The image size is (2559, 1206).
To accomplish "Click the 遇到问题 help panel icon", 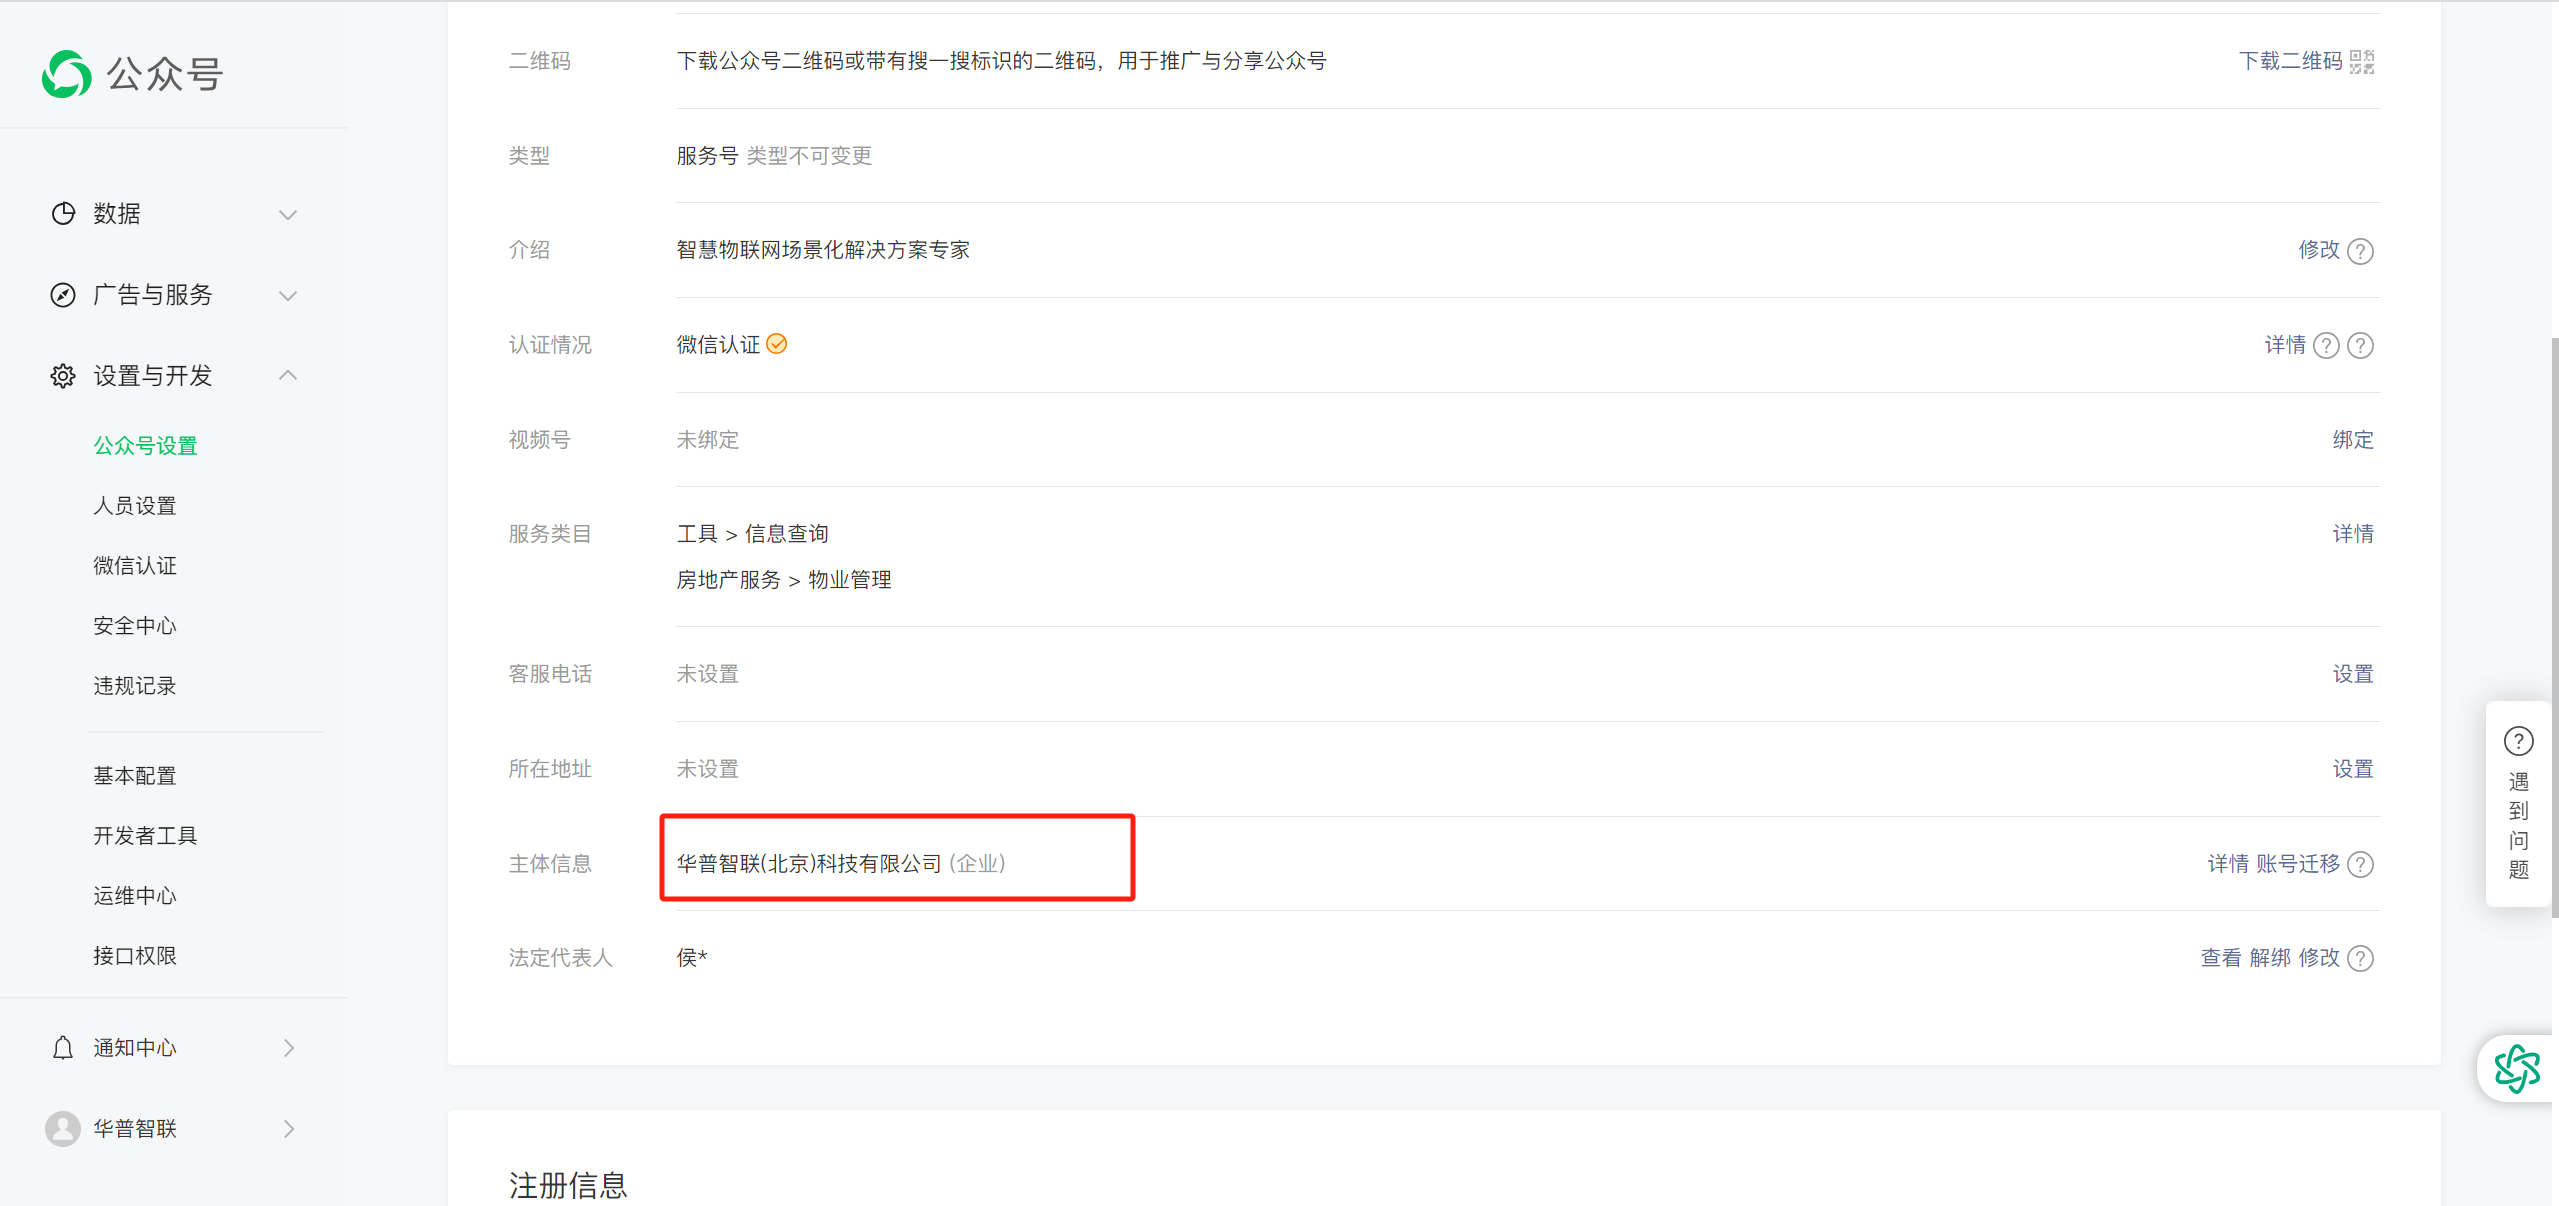I will point(2517,742).
